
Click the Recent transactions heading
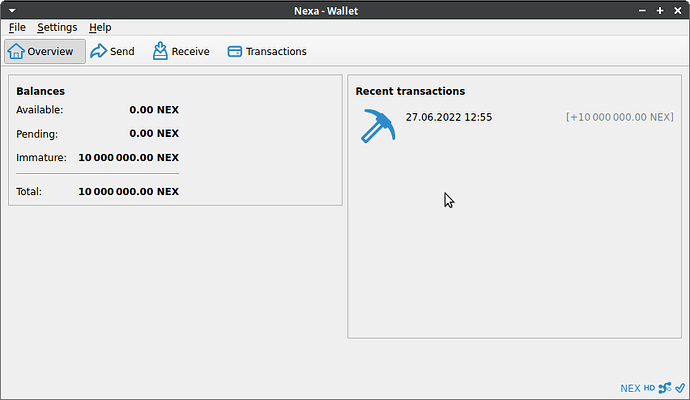pos(410,91)
